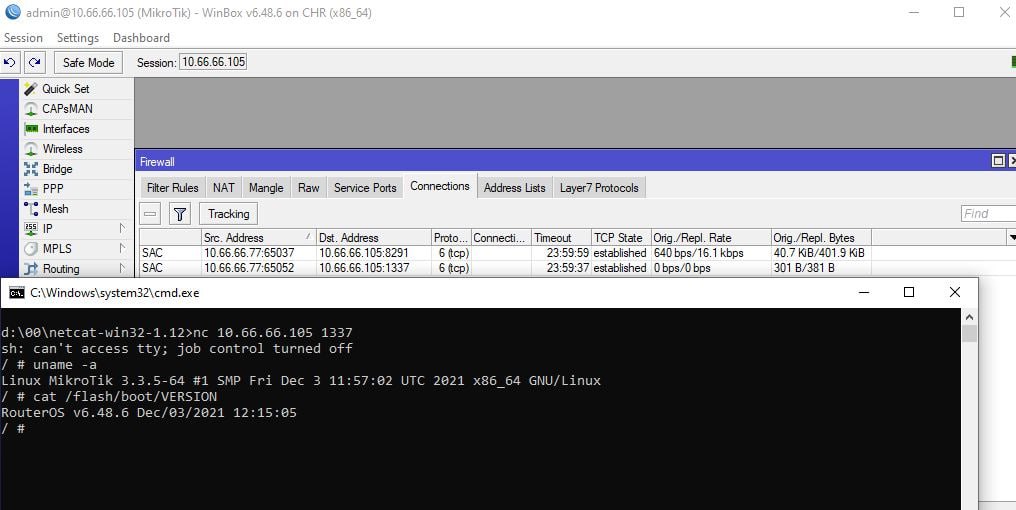Click the WinBox logo icon in title bar
Image resolution: width=1016 pixels, height=510 pixels.
pos(12,12)
